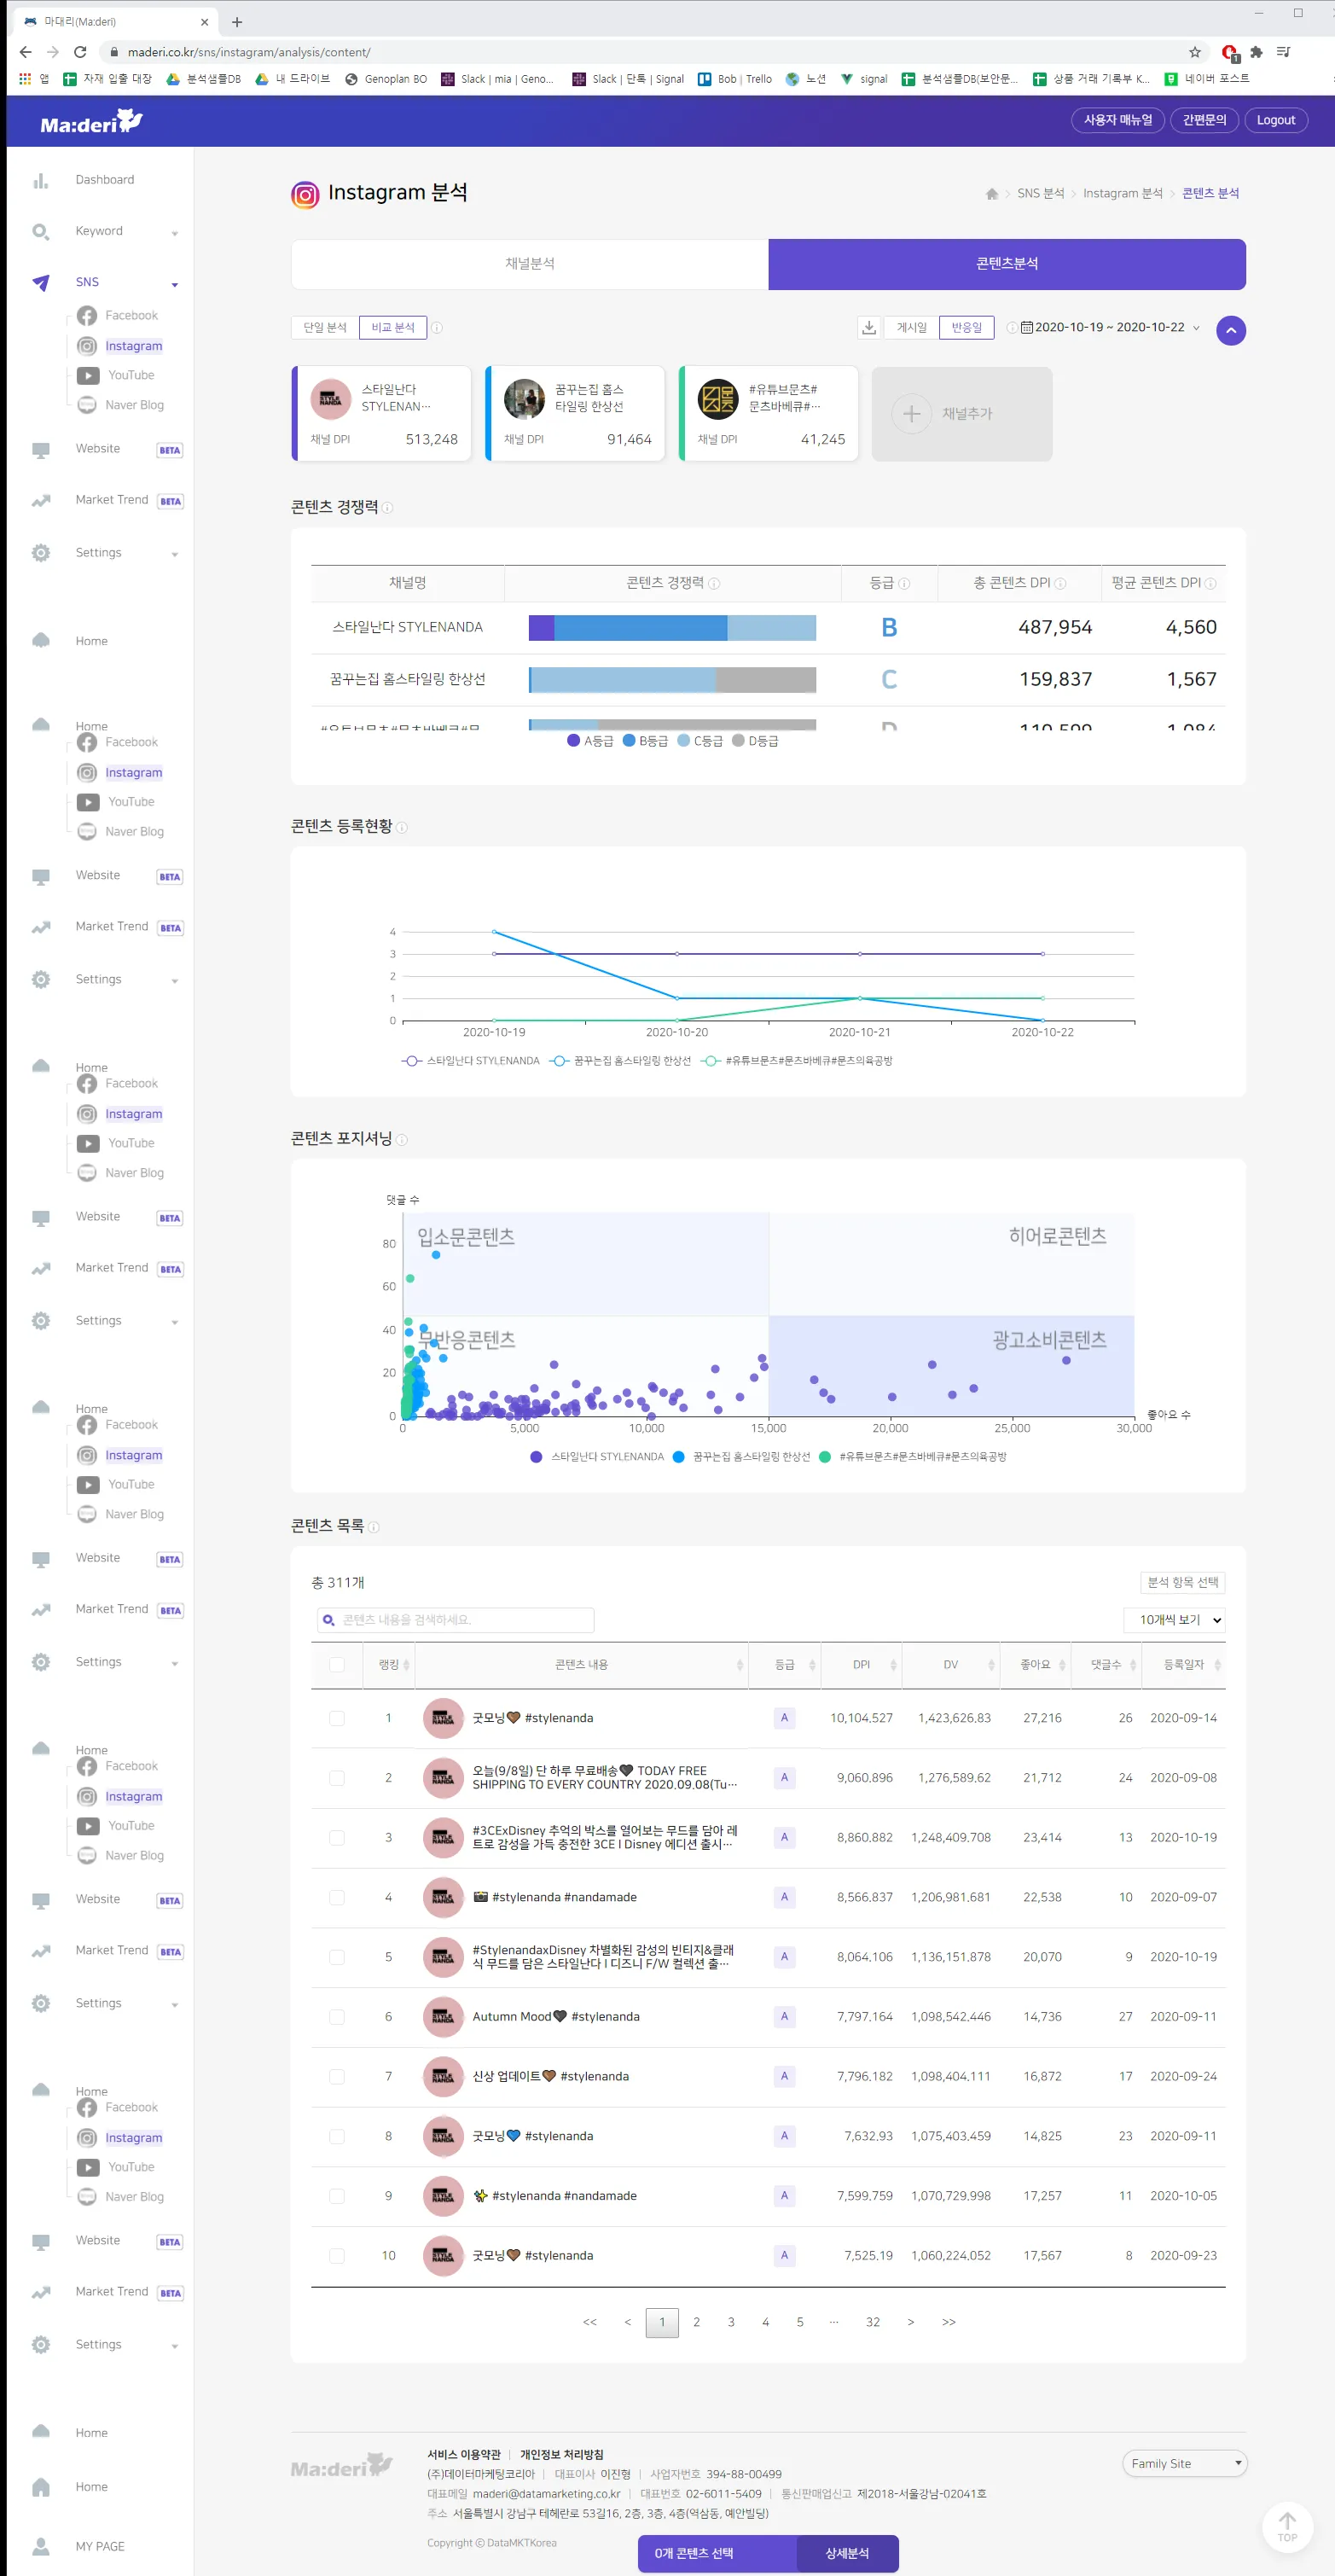
Task: Reload the page in the browser
Action: coord(80,52)
